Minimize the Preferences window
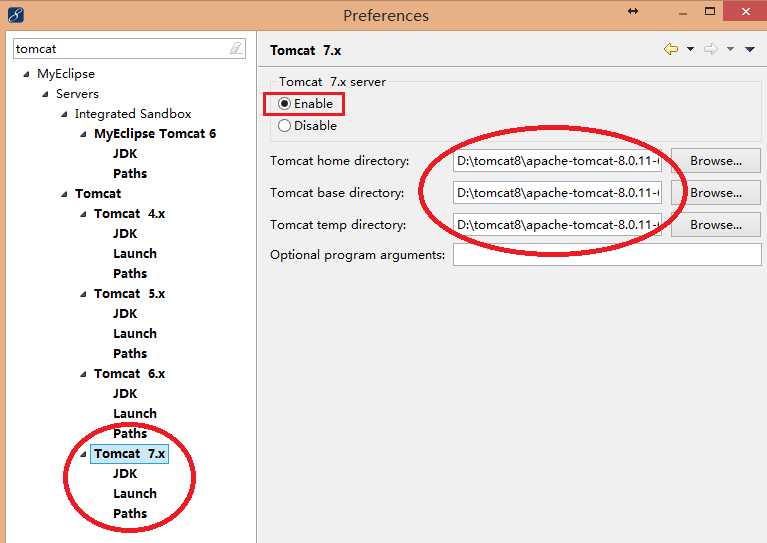Viewport: 767px width, 543px height. point(683,14)
